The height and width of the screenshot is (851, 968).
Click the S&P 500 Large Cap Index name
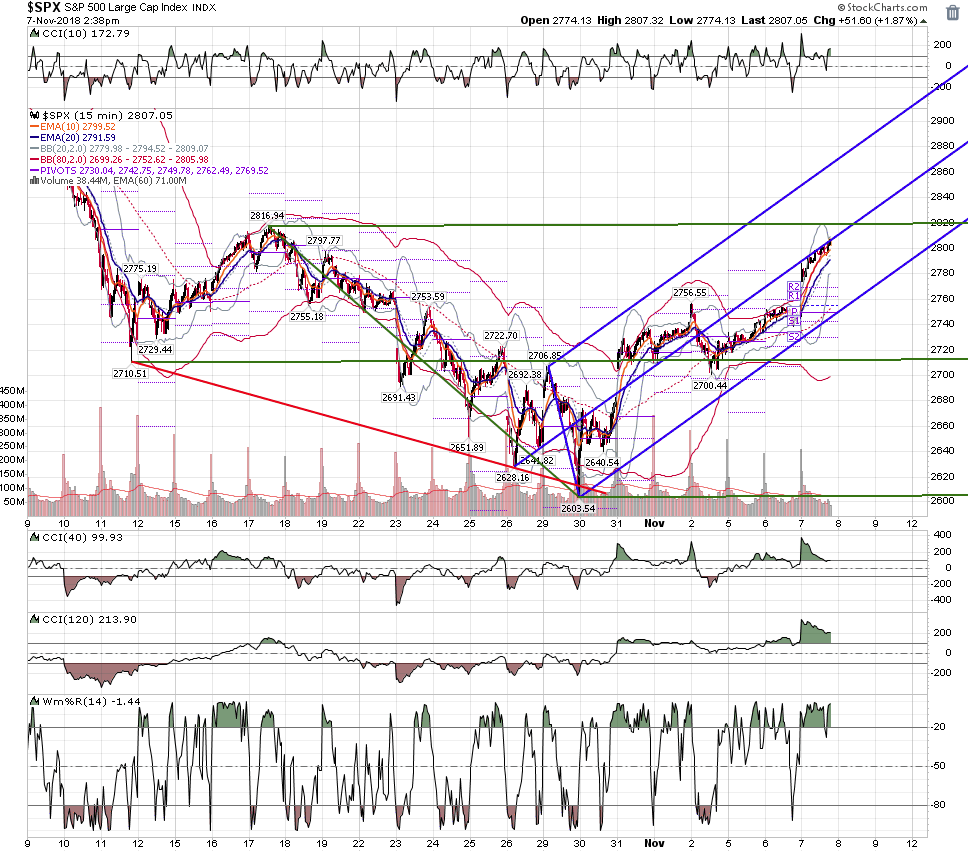pos(127,8)
